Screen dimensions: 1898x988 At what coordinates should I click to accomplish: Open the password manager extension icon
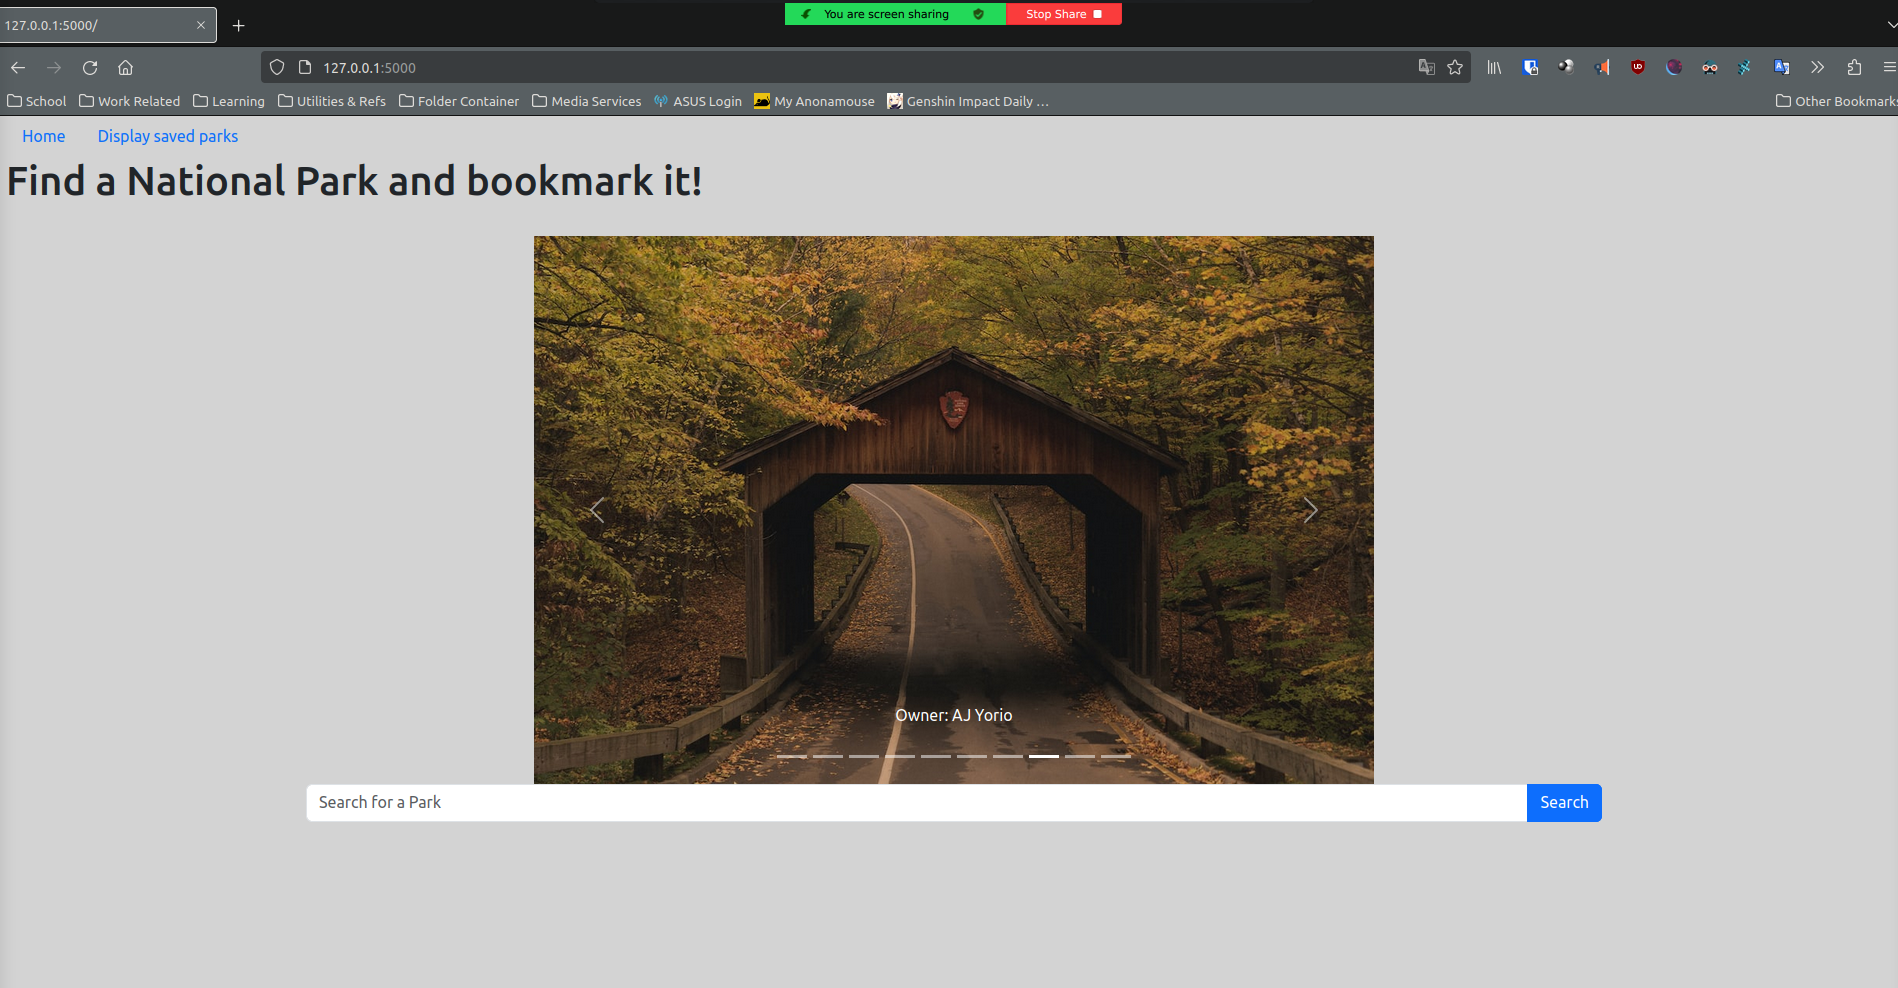[x=1531, y=67]
